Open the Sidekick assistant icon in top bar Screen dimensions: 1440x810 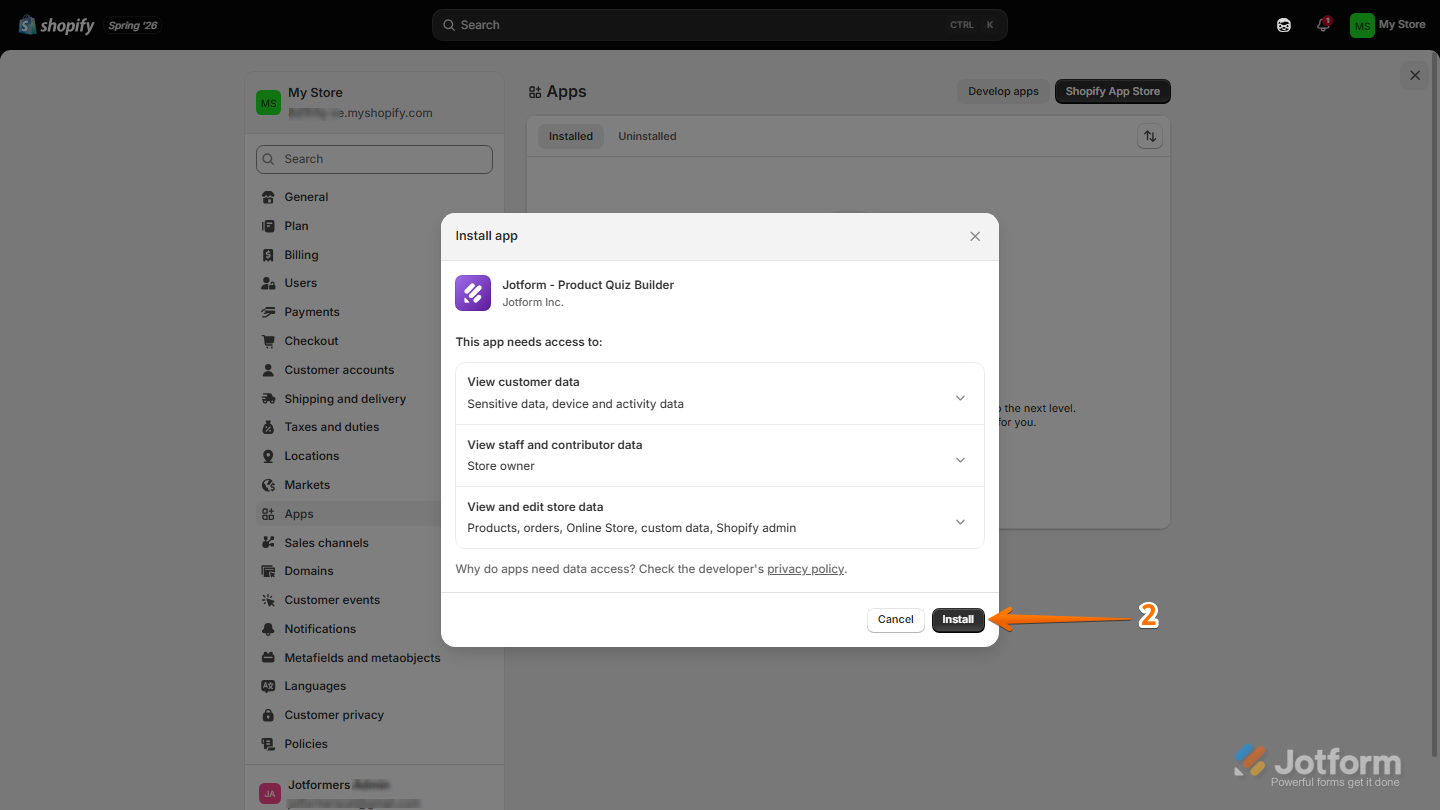click(1284, 25)
